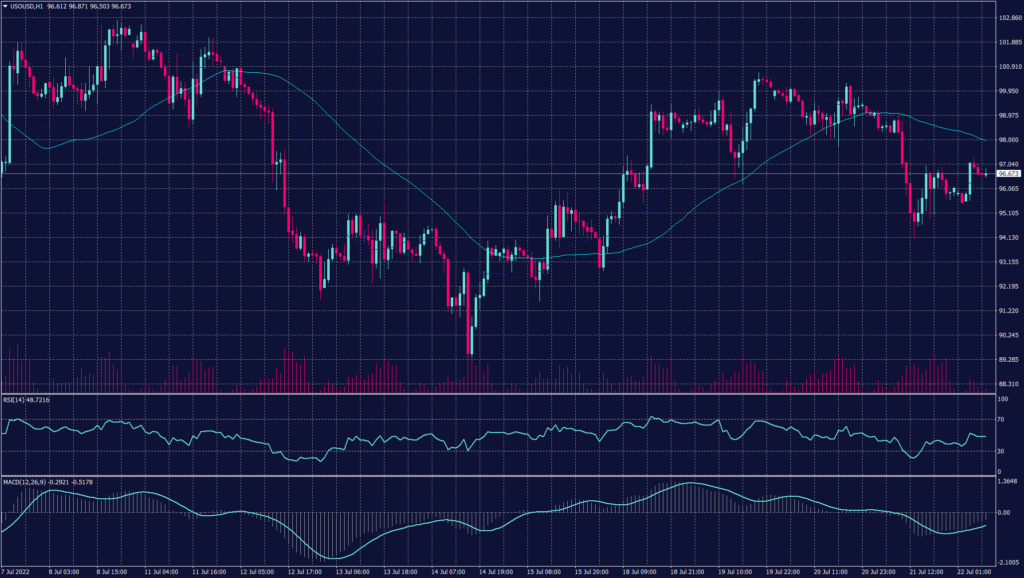Viewport: 1024px width, 578px height.
Task: Click the RSI 30 oversold level label
Action: pyautogui.click(x=1002, y=451)
